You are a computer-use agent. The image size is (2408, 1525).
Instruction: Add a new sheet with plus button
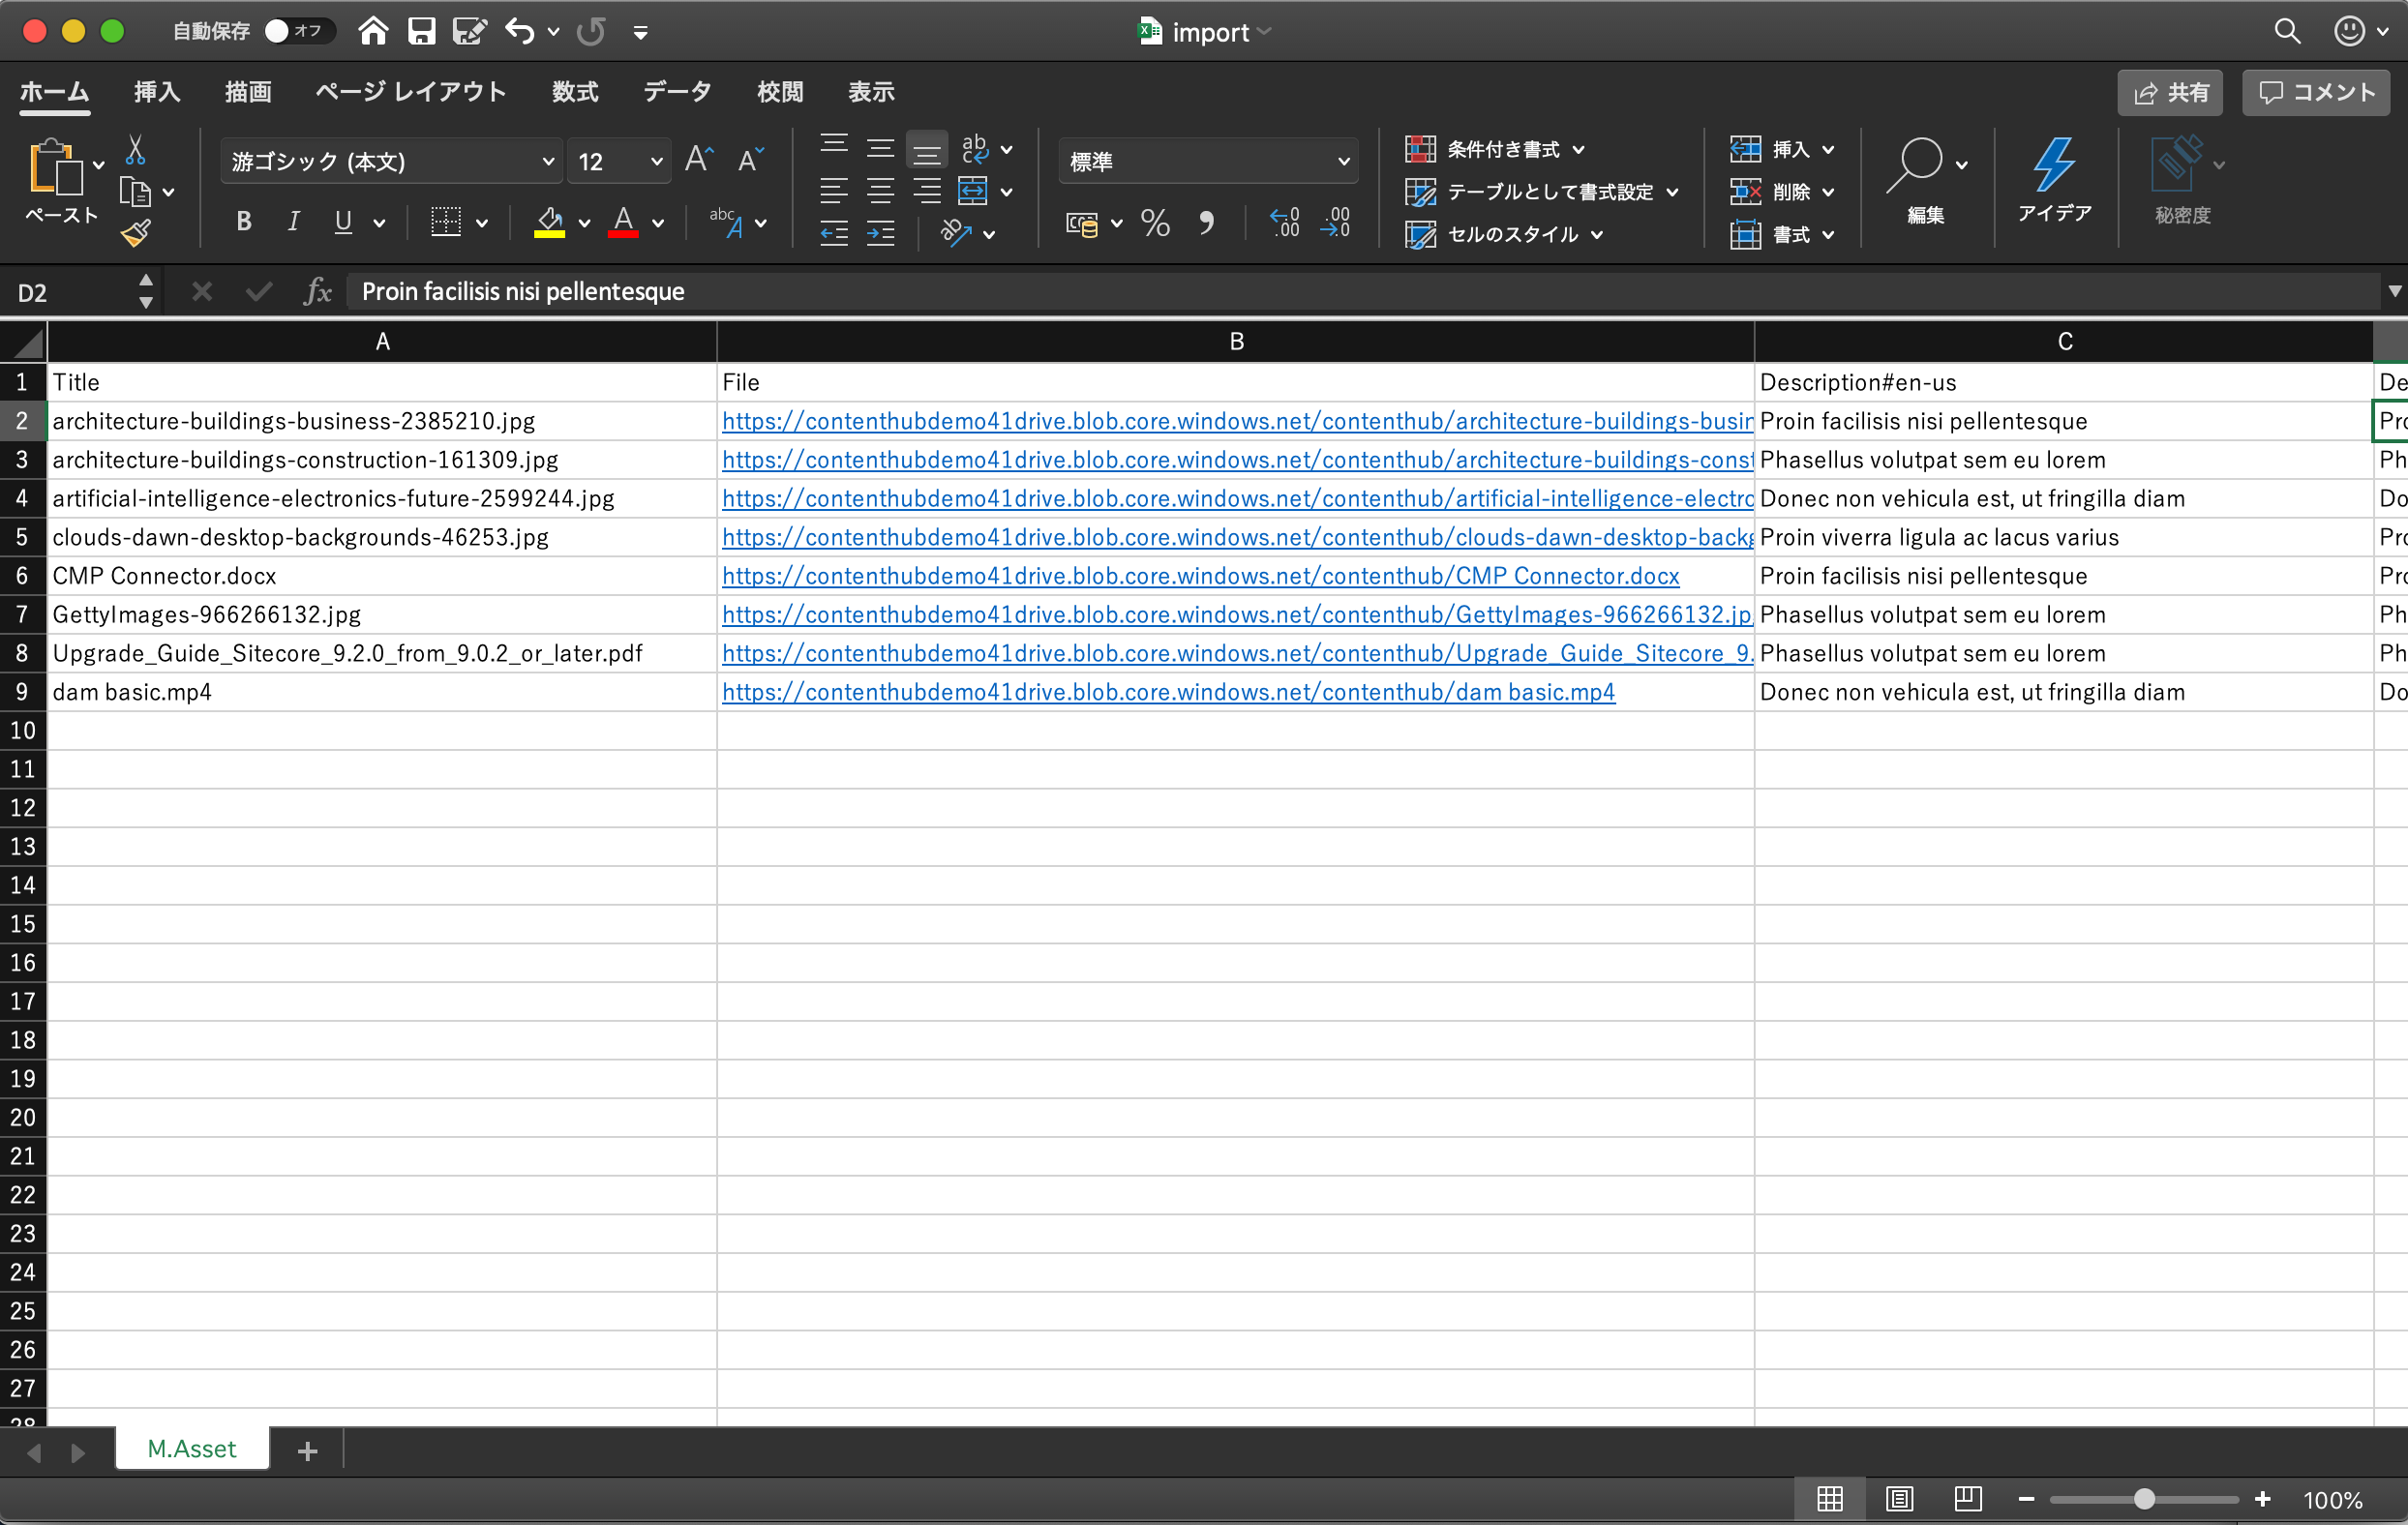pyautogui.click(x=307, y=1451)
